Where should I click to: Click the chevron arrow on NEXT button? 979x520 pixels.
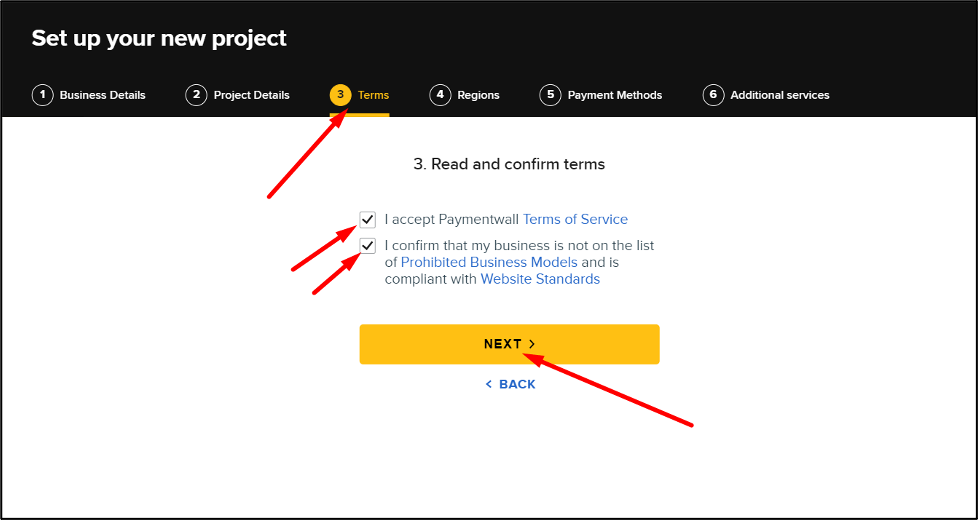click(x=532, y=344)
